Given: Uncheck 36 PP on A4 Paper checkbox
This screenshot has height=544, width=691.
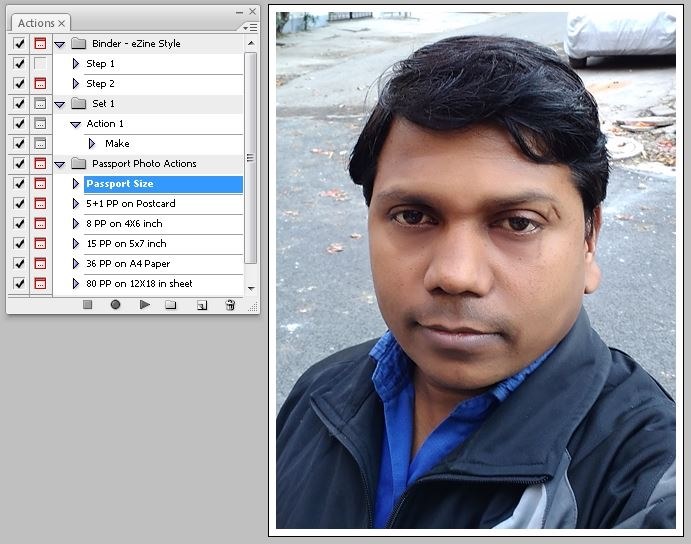Looking at the screenshot, I should (19, 263).
